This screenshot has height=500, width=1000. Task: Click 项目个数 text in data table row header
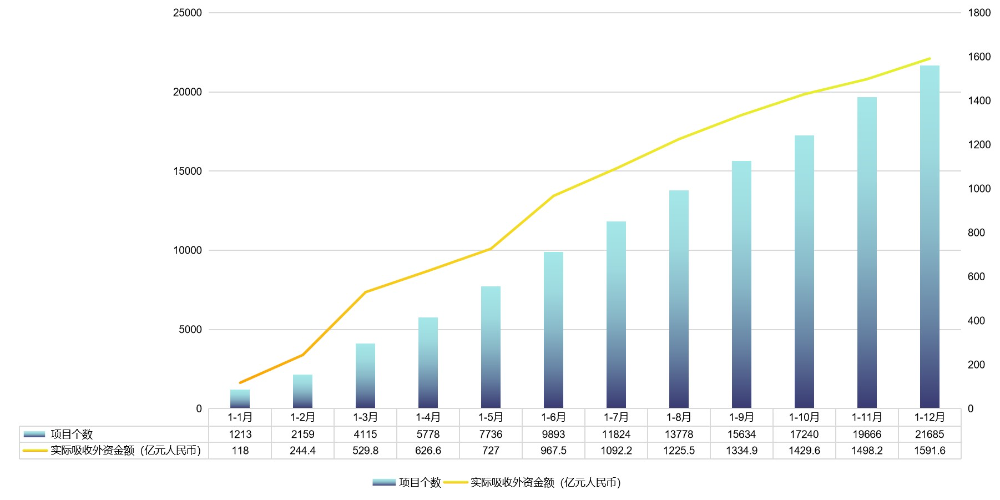(x=71, y=434)
